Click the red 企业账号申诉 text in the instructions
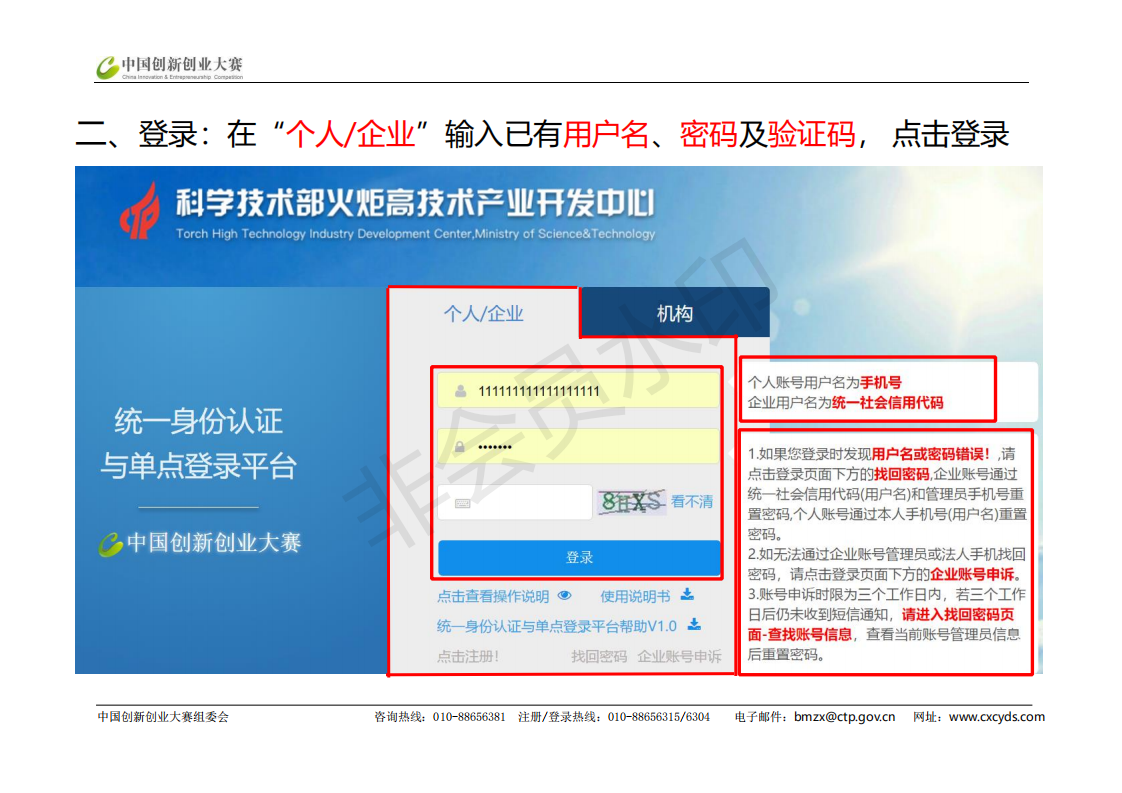 pyautogui.click(x=972, y=574)
